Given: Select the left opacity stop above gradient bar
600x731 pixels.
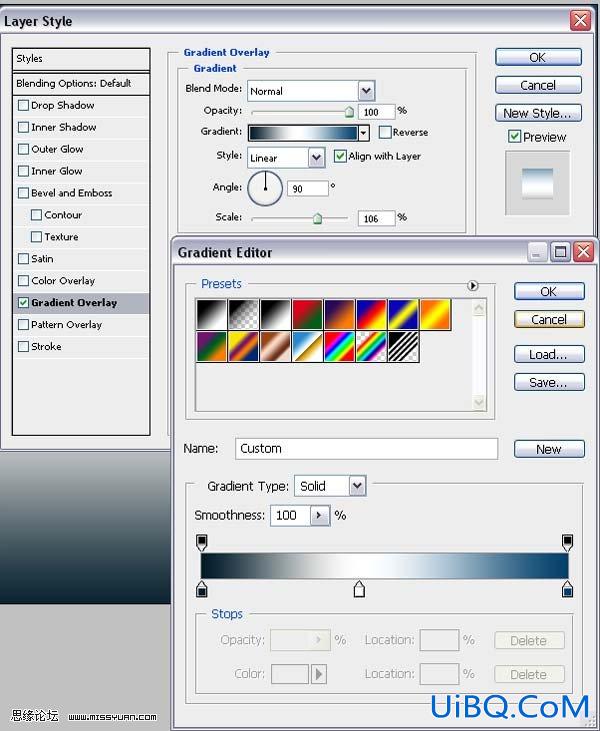Looking at the screenshot, I should pyautogui.click(x=201, y=542).
